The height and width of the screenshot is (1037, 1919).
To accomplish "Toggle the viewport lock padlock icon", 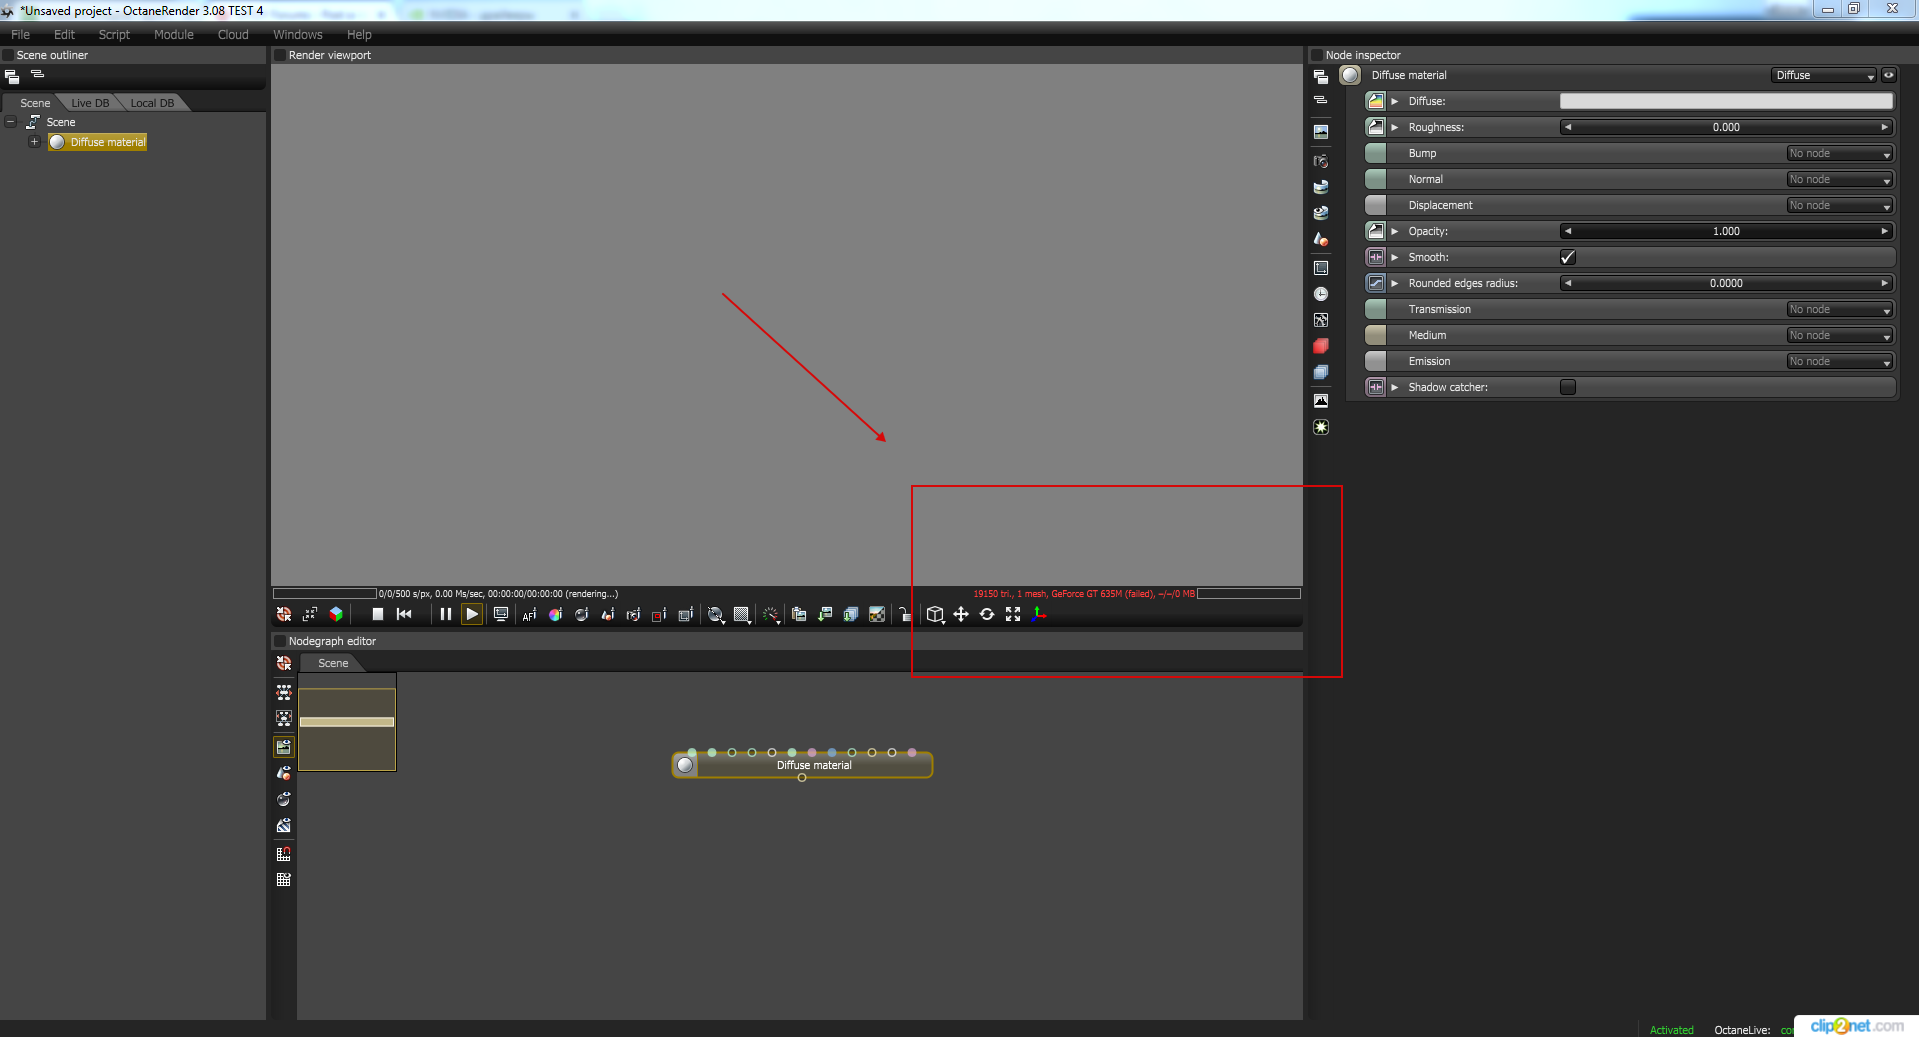I will point(904,614).
